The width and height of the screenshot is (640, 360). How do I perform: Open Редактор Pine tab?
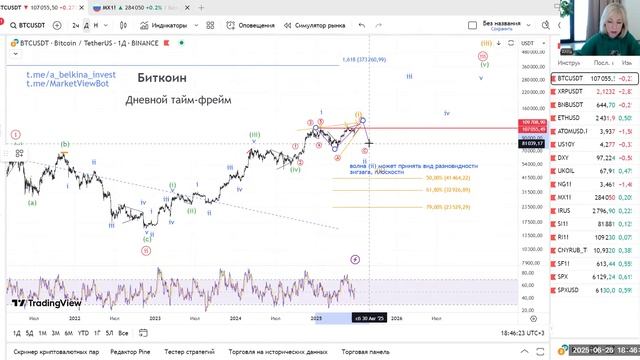(130, 351)
